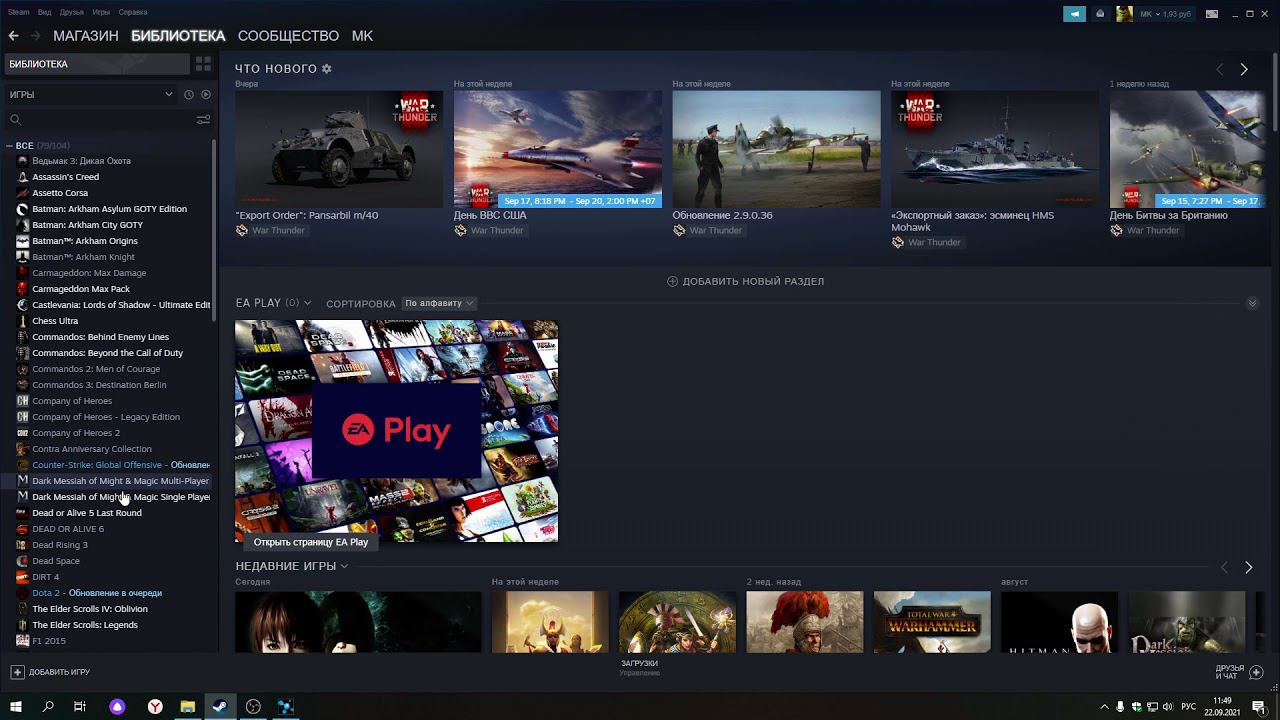This screenshot has width=1280, height=720.
Task: Open the Steam announcements megaphone button
Action: [x=1074, y=14]
